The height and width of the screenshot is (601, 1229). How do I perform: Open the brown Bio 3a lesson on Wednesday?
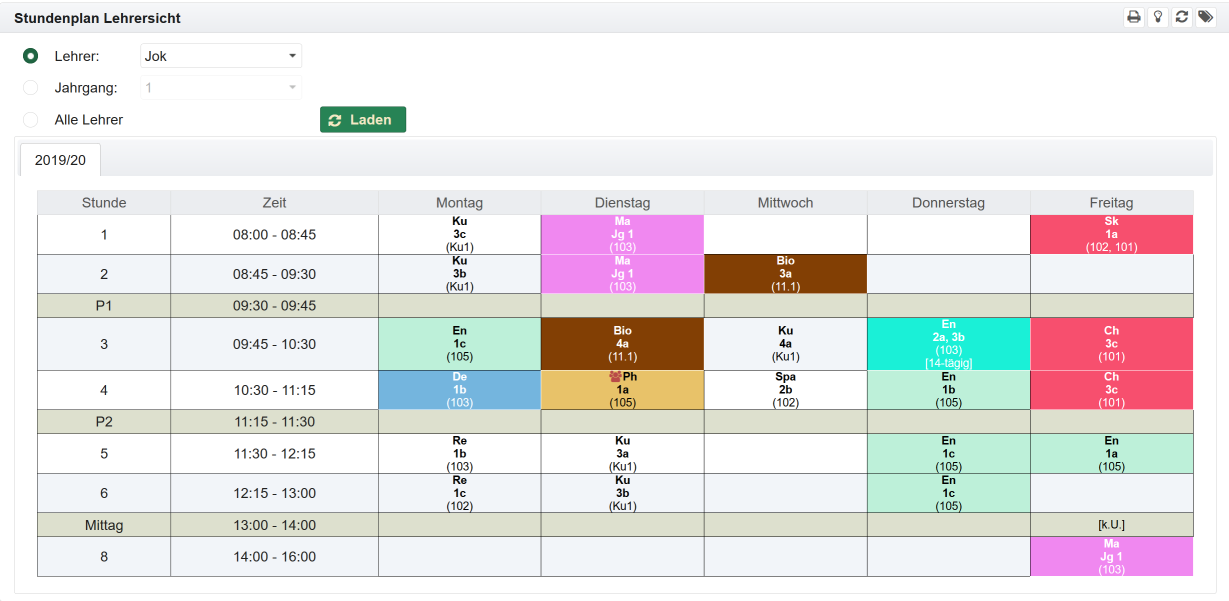point(785,274)
